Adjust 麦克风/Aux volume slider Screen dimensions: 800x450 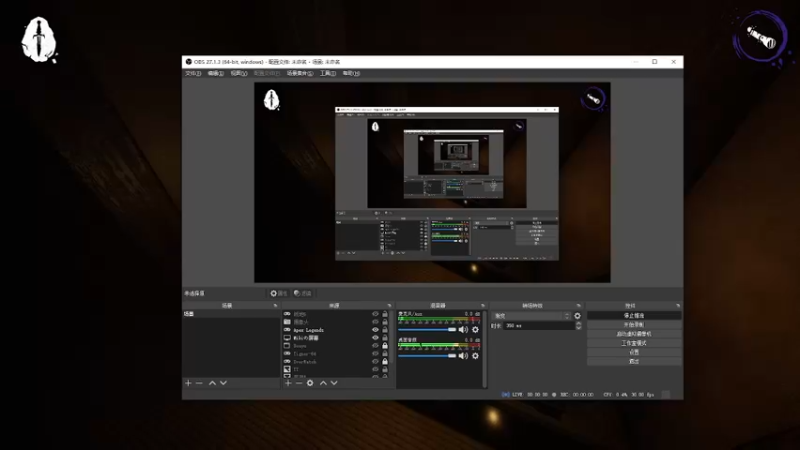coord(428,330)
